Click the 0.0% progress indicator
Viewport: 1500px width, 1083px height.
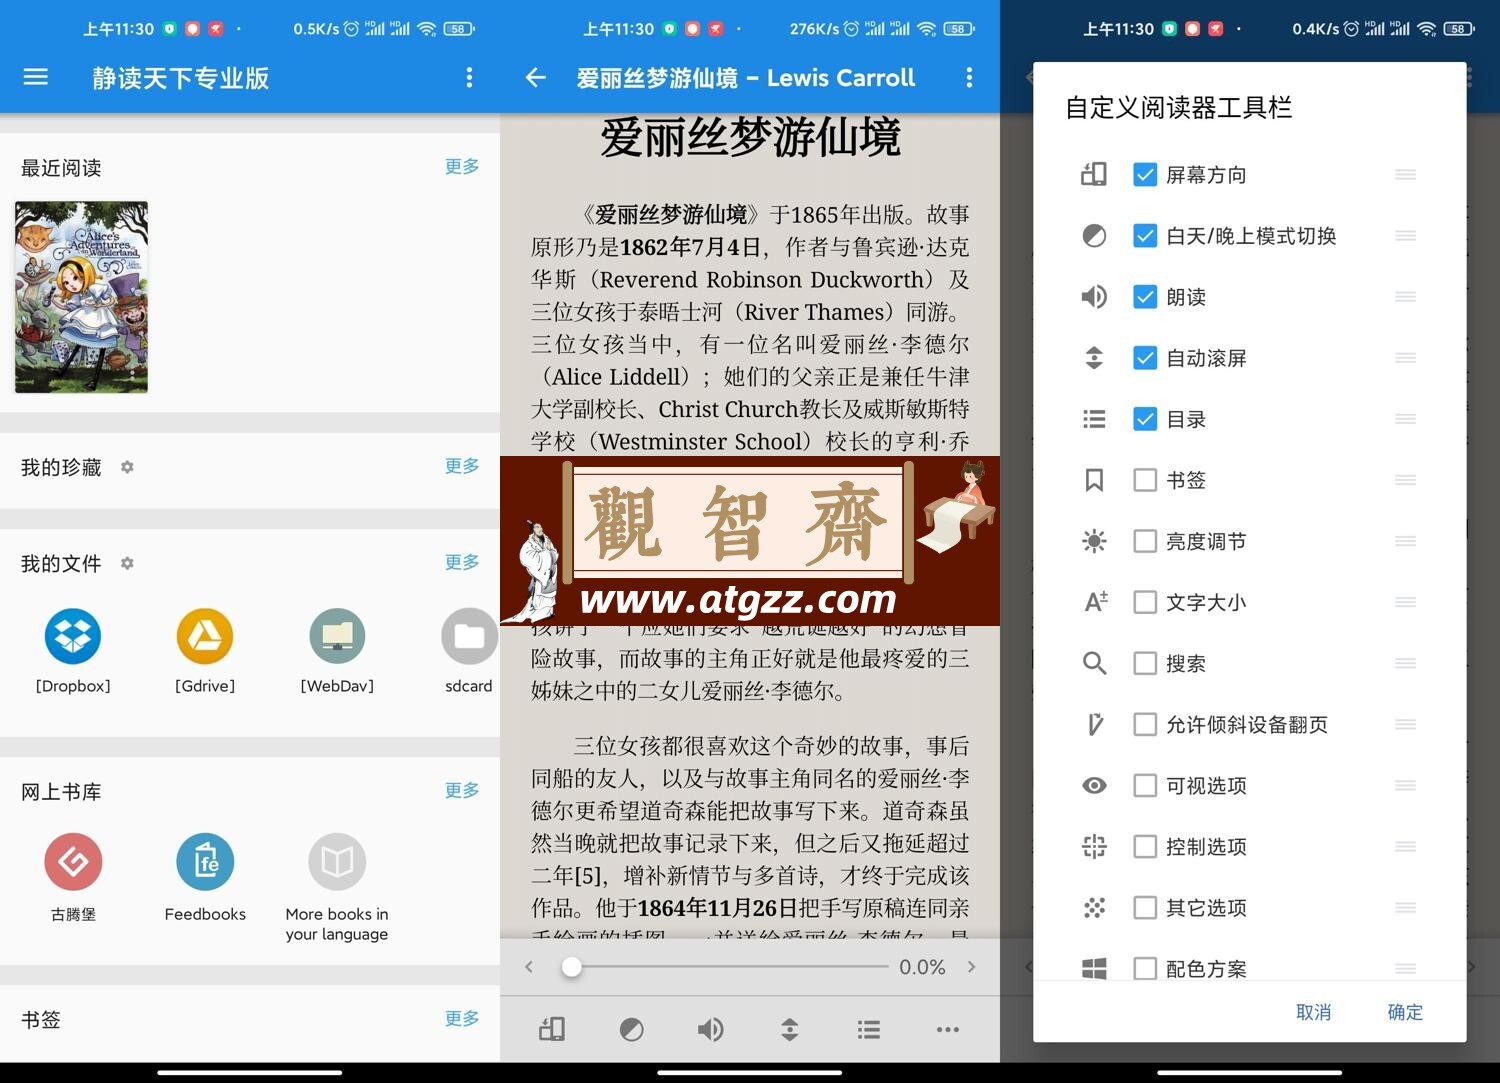pyautogui.click(x=922, y=967)
